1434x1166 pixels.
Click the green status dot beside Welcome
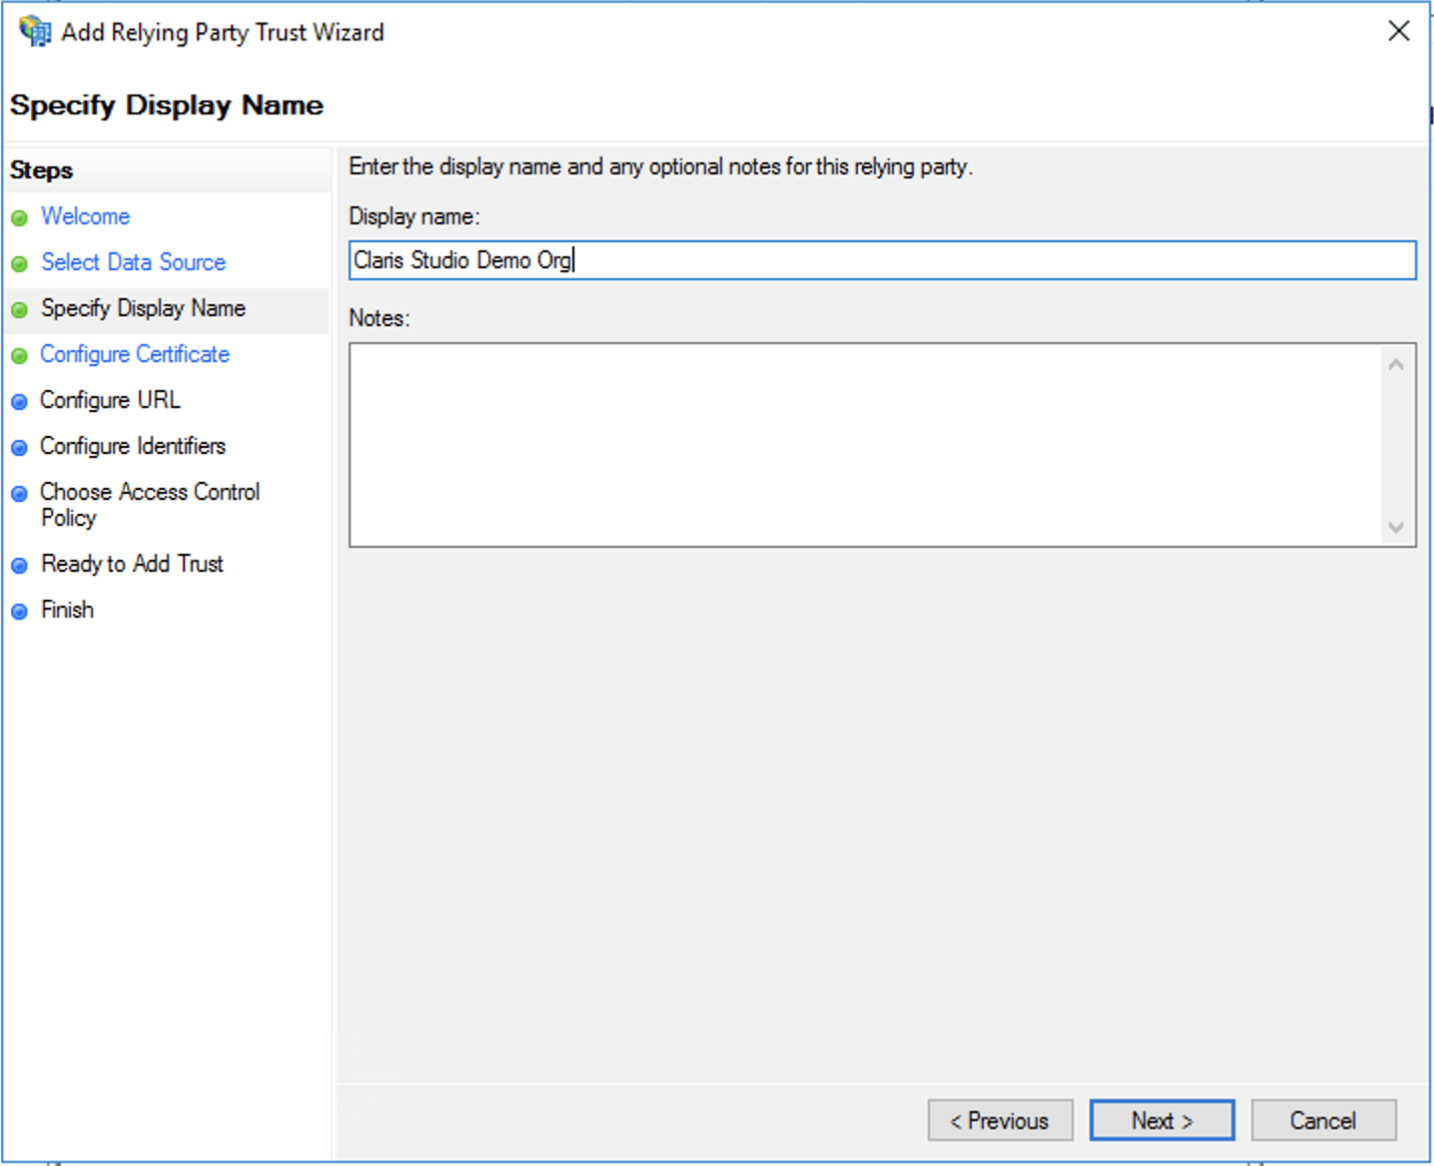[20, 217]
